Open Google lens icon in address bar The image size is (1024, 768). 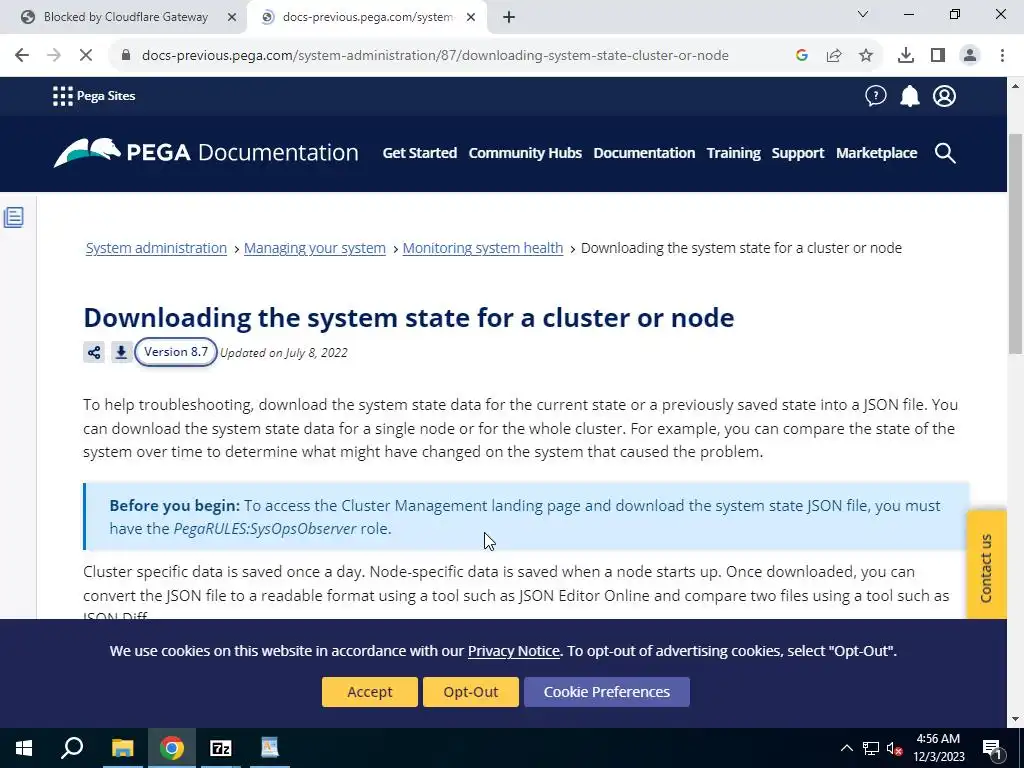(x=802, y=56)
